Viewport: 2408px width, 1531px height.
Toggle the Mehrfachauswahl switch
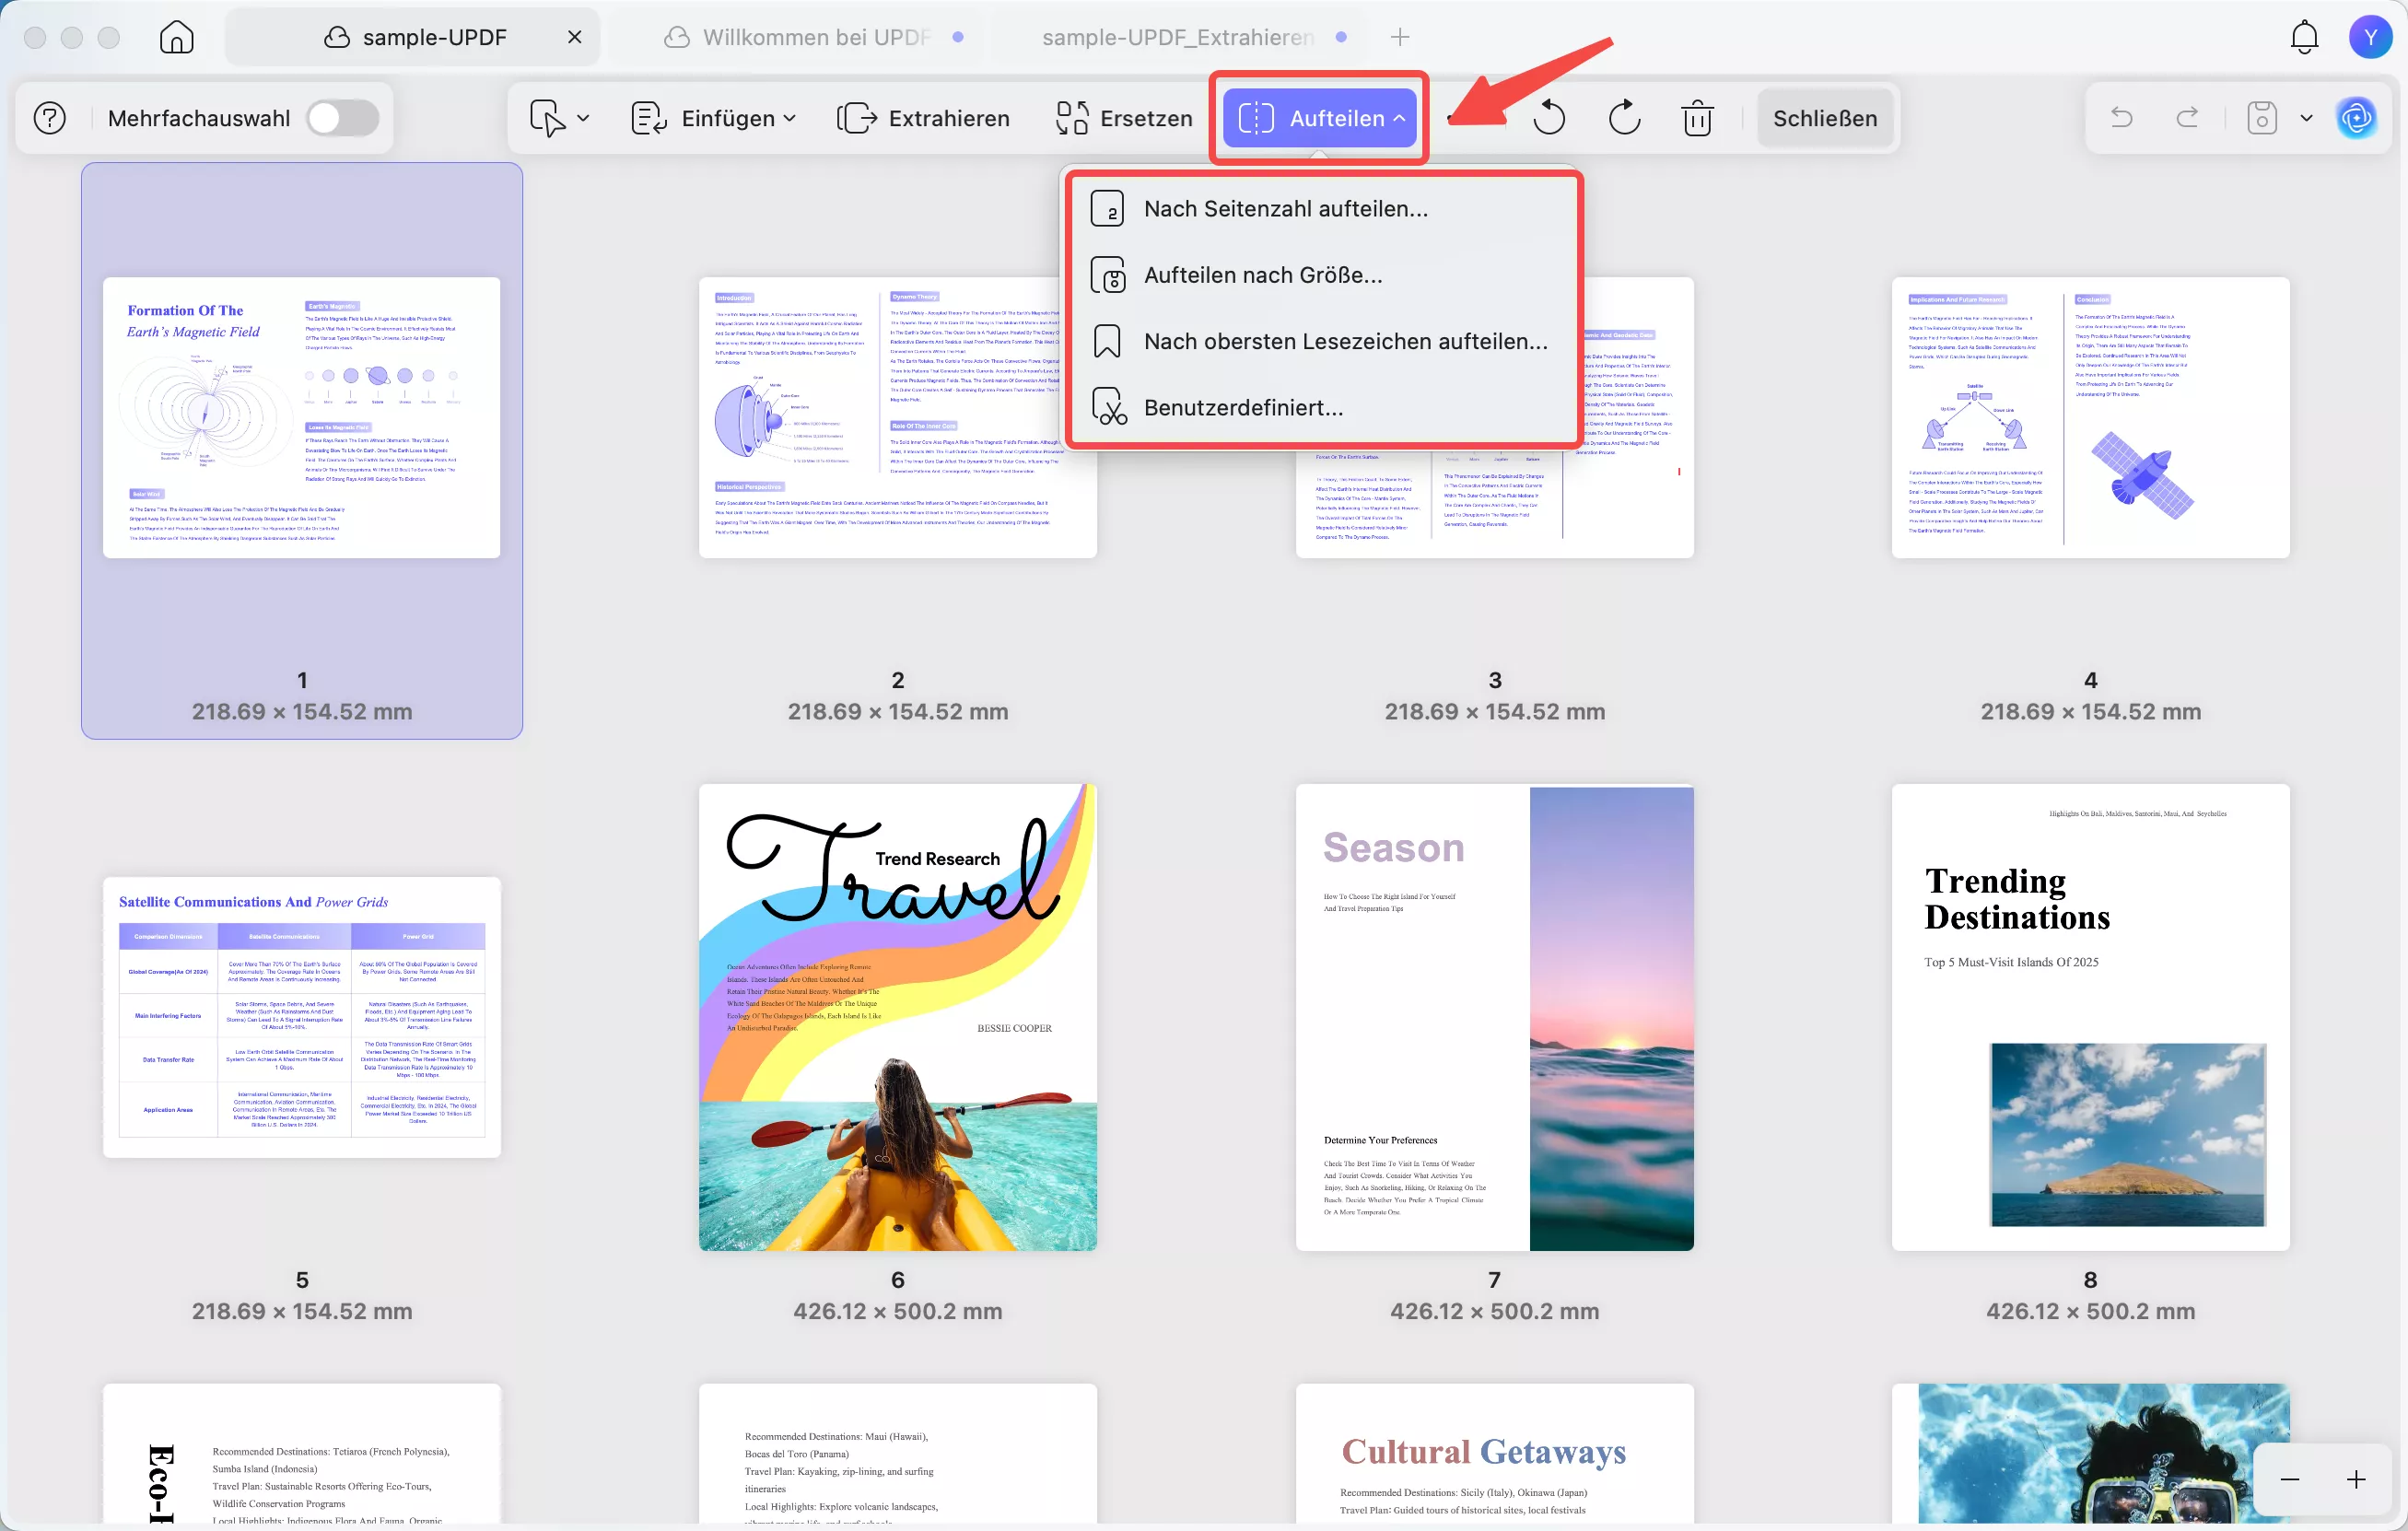point(342,118)
